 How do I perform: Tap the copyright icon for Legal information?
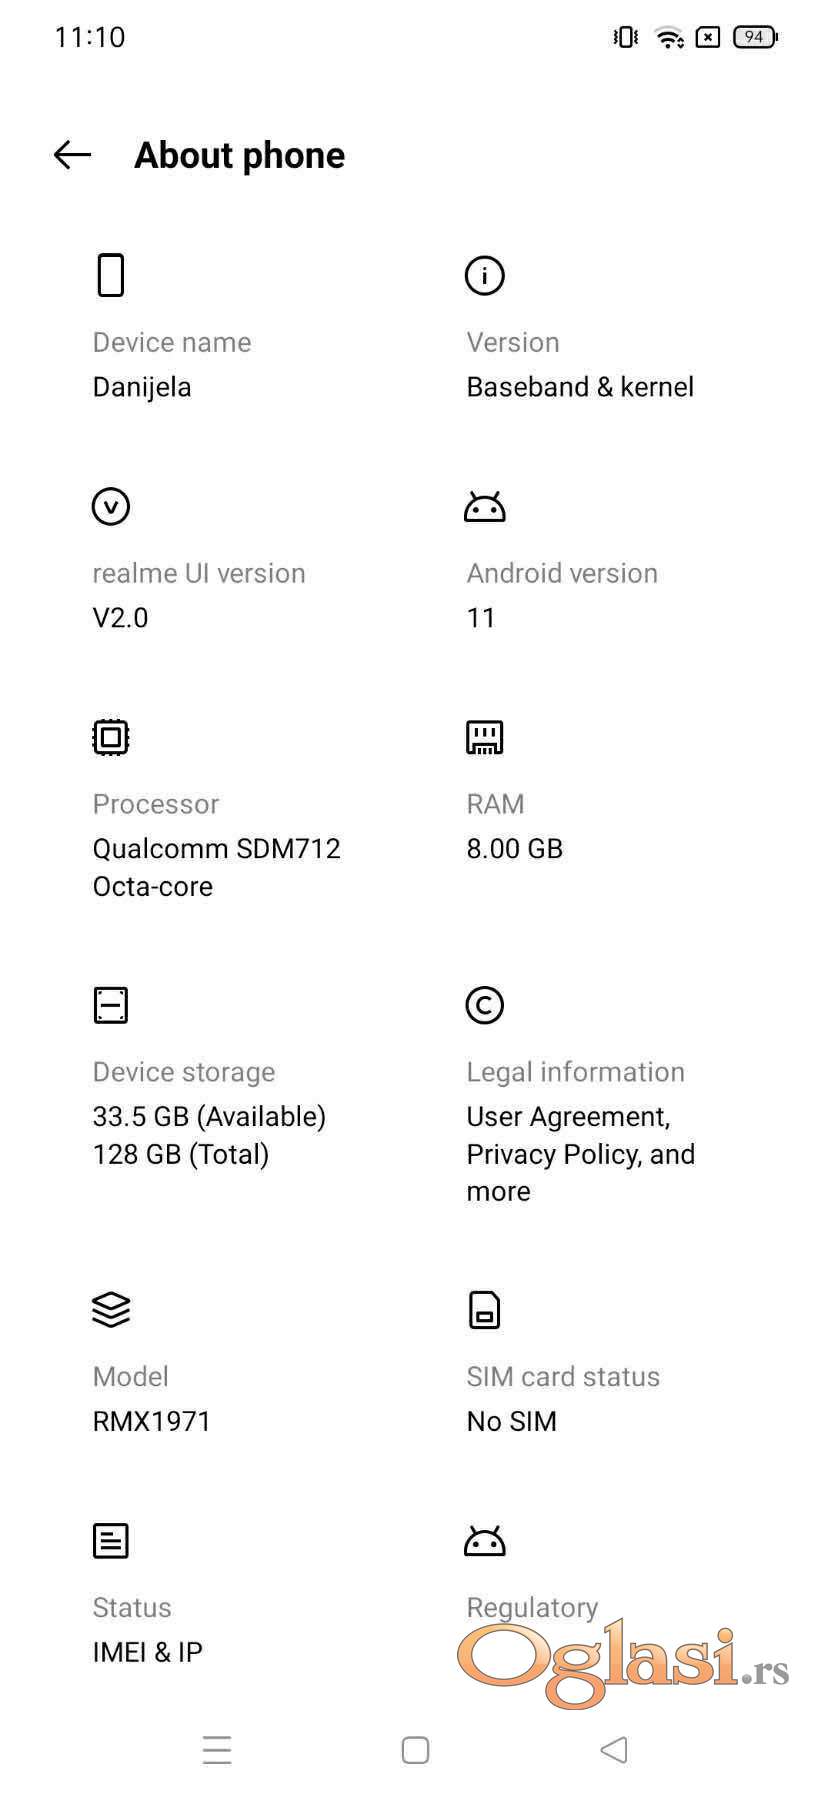(485, 1005)
